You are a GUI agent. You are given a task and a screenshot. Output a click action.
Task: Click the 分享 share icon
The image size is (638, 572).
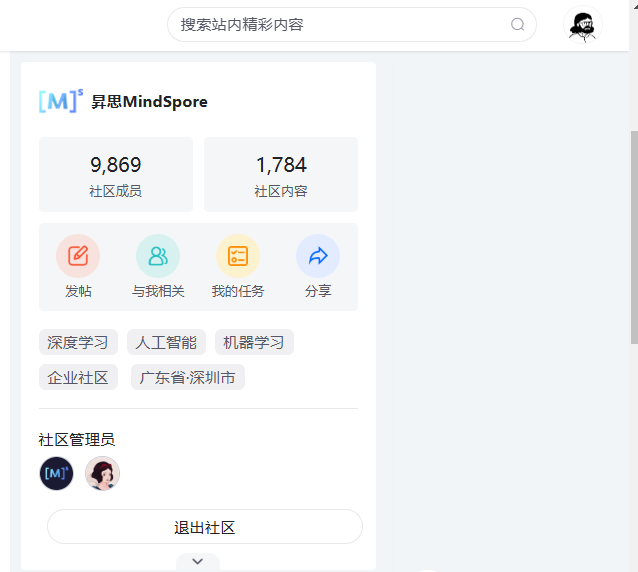tap(318, 256)
